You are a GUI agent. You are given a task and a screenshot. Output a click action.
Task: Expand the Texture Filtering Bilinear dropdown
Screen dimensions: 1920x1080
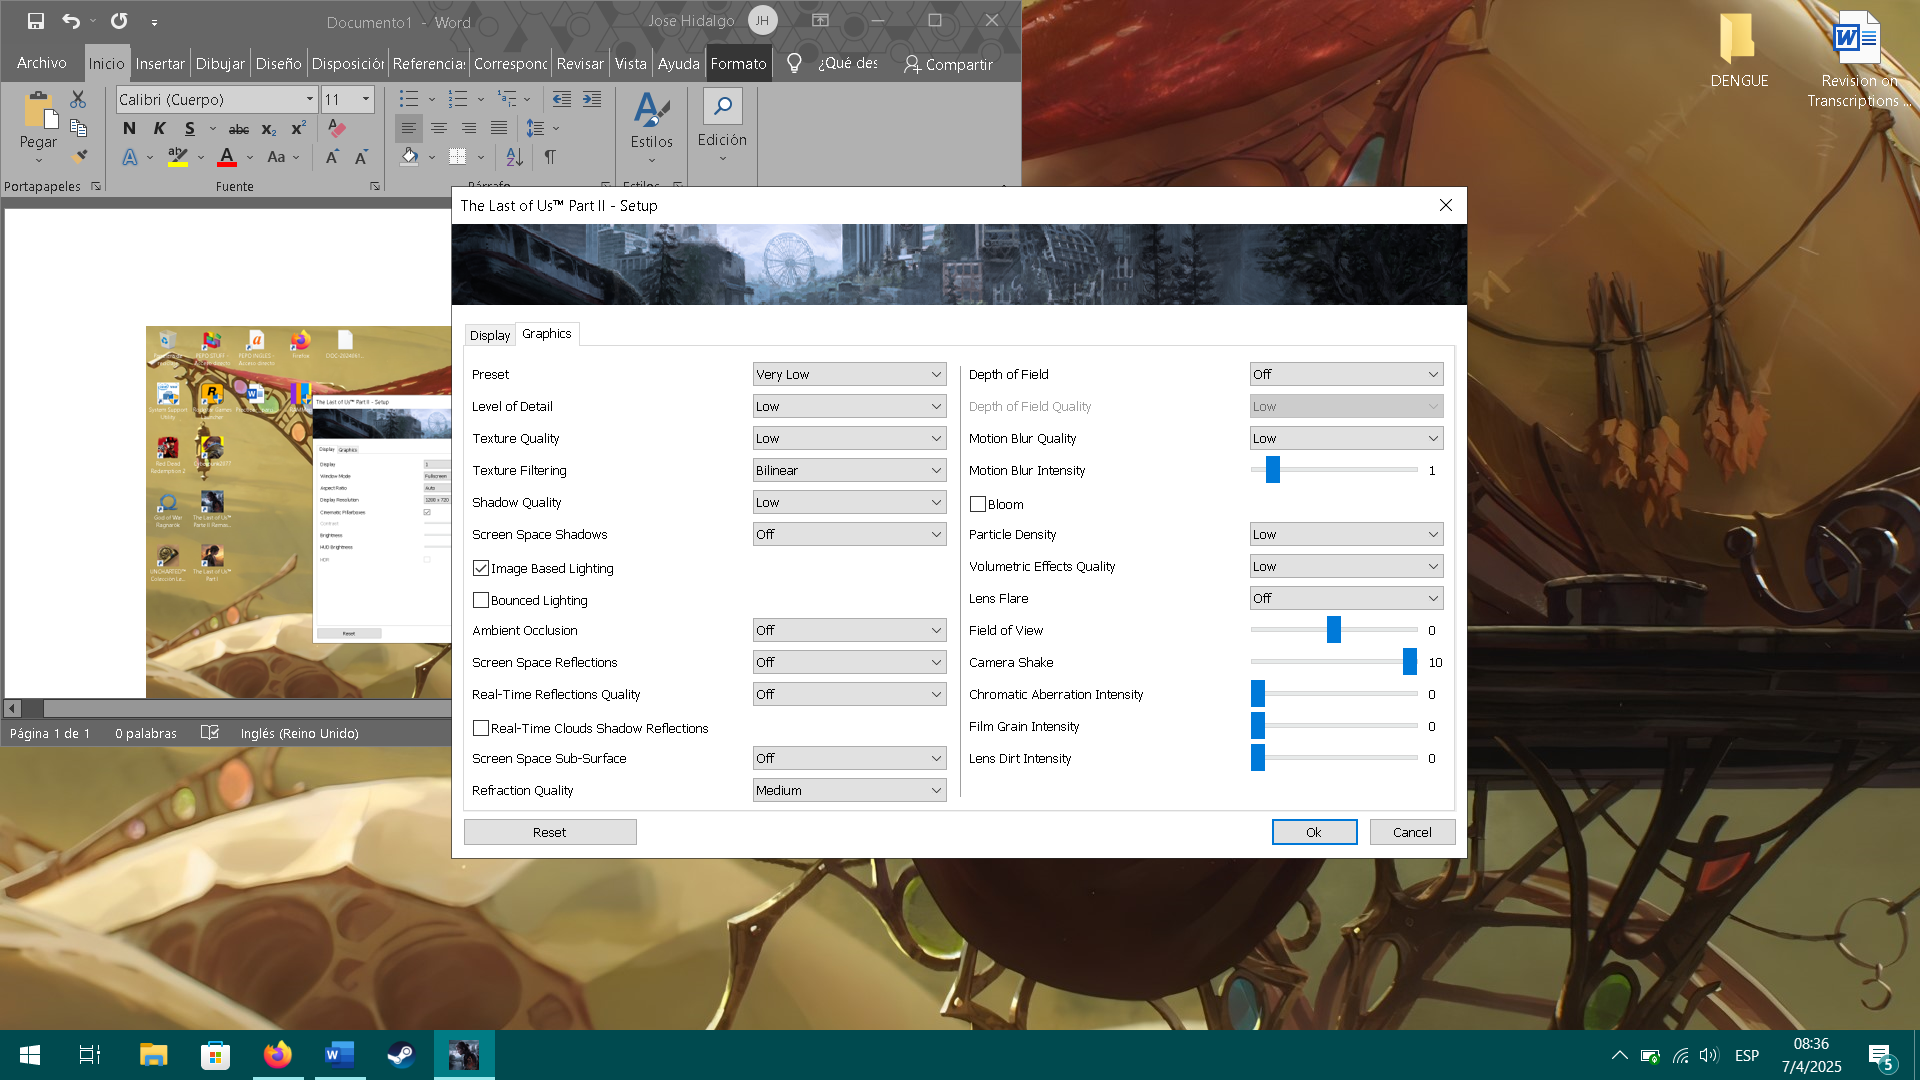[x=848, y=470]
